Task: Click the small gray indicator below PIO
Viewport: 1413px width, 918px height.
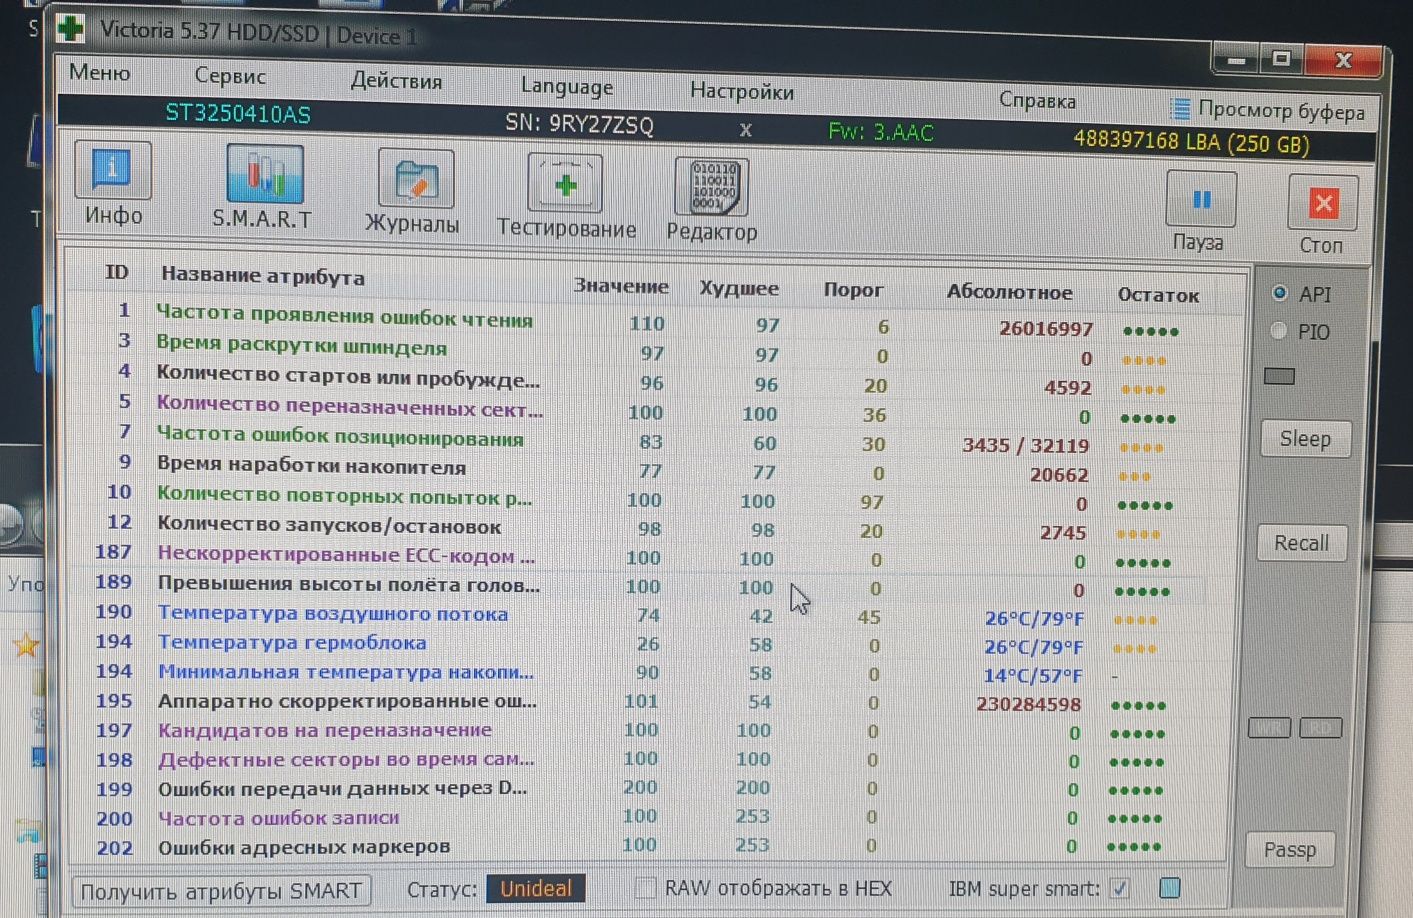Action: (x=1279, y=376)
